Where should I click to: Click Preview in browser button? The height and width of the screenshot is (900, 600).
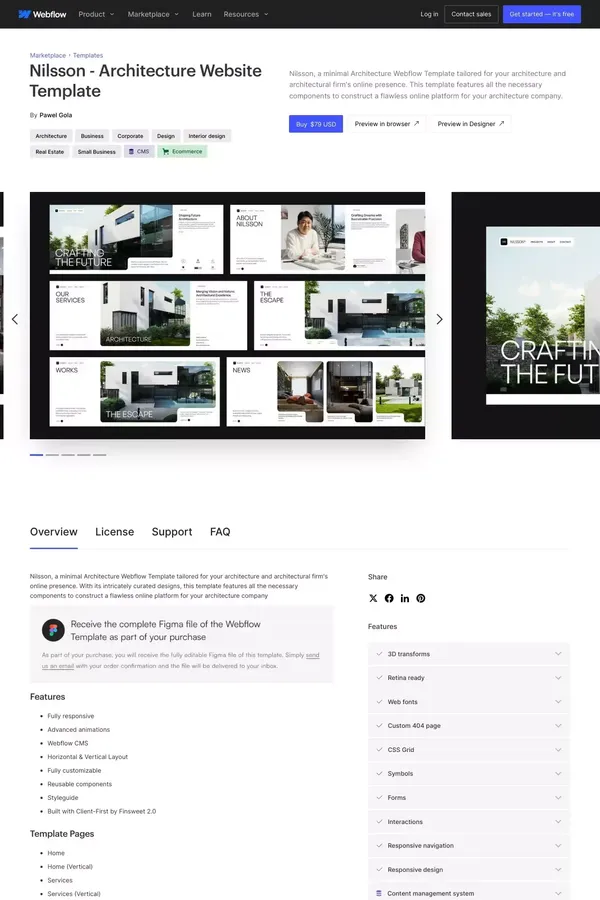(x=386, y=124)
